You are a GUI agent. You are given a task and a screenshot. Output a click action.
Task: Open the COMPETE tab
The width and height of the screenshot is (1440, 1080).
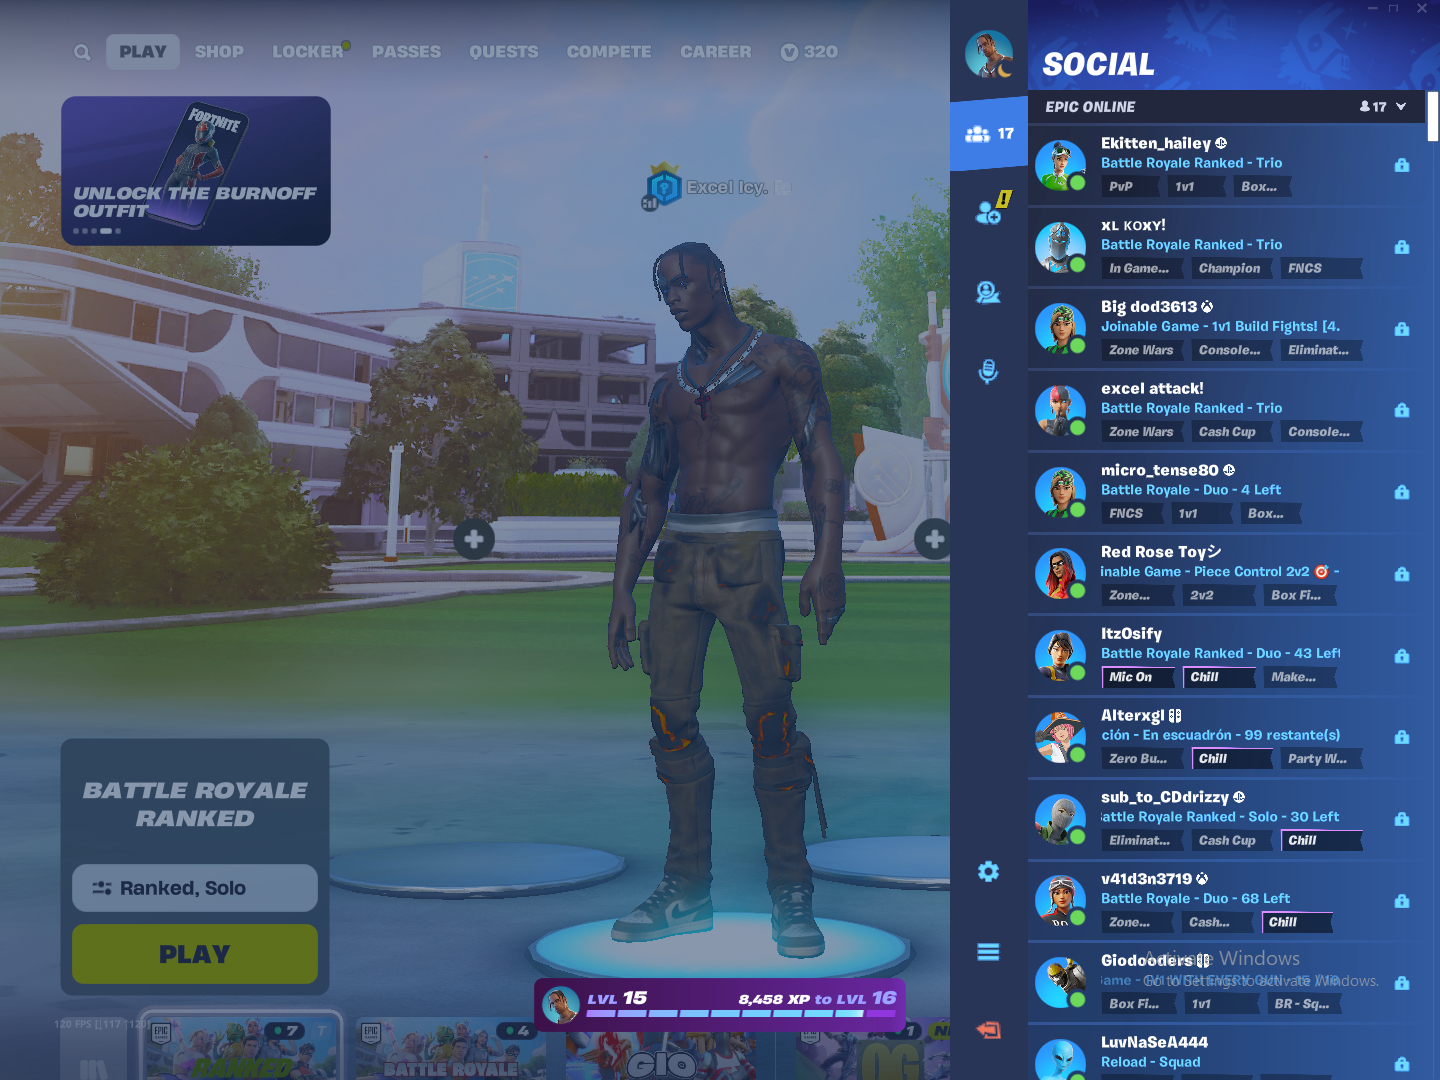click(609, 52)
